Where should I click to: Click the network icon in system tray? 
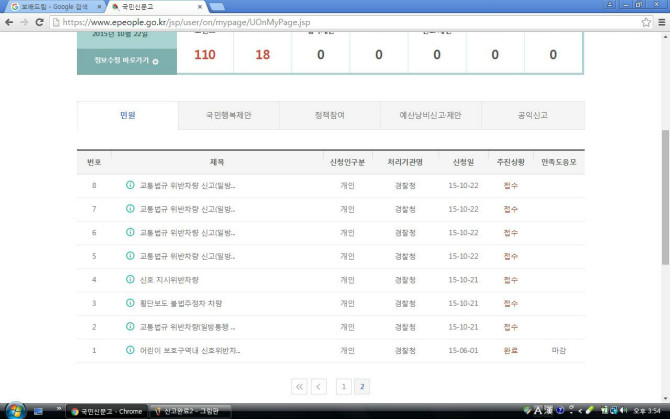614,410
